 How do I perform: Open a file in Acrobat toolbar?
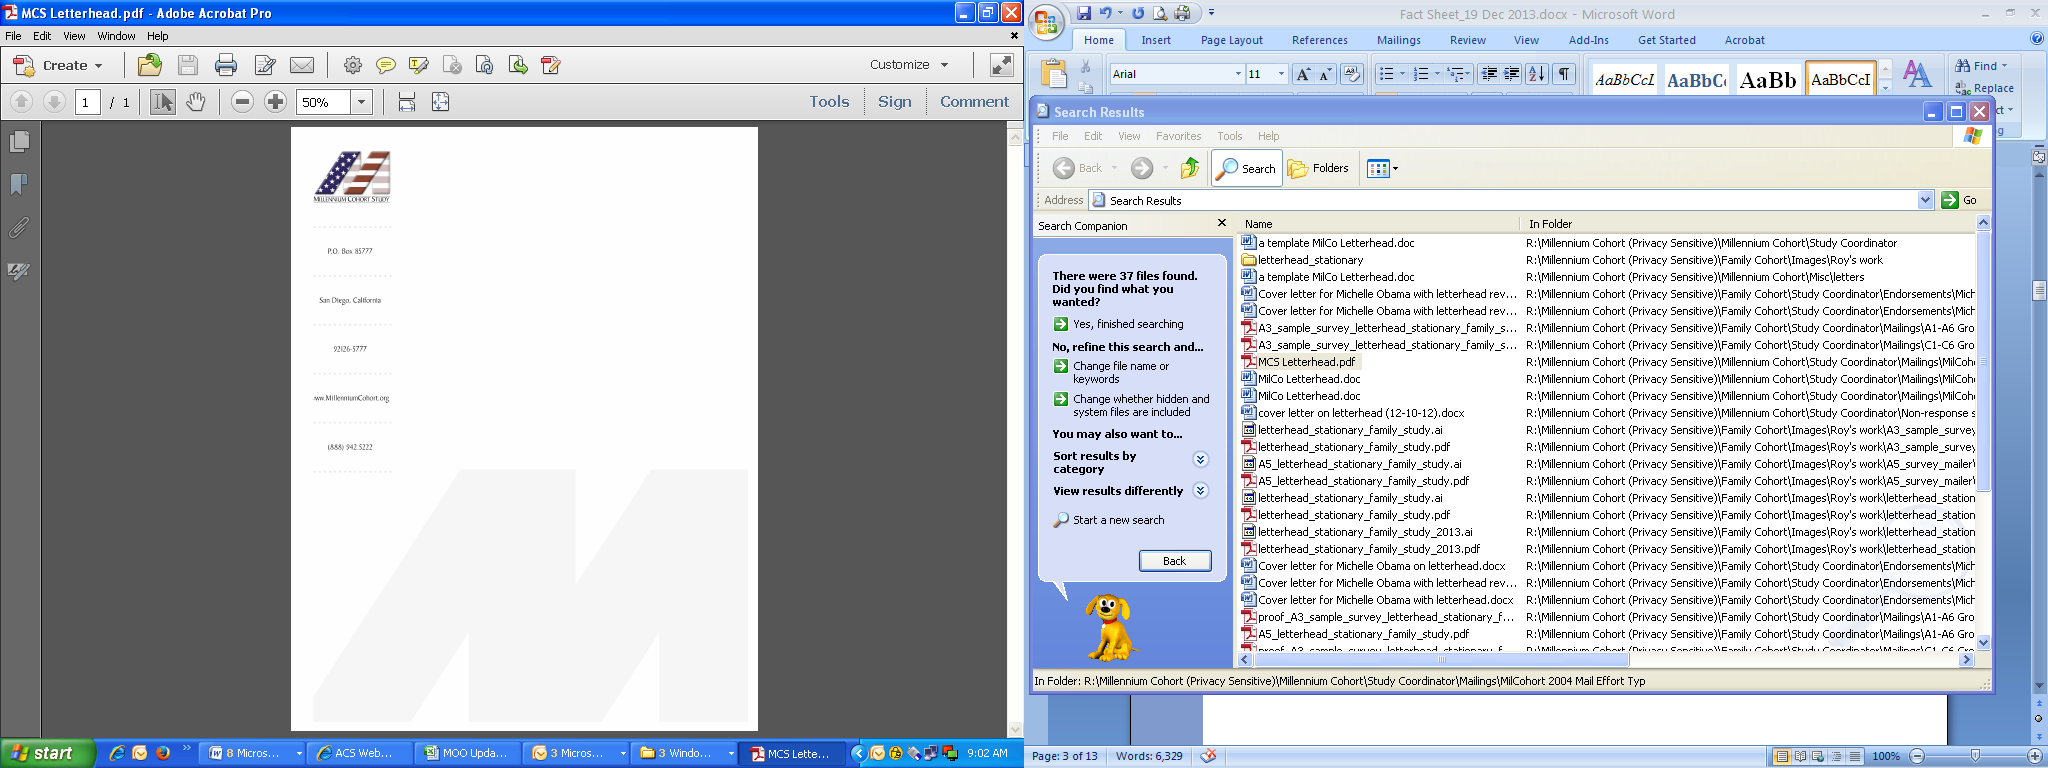click(150, 65)
